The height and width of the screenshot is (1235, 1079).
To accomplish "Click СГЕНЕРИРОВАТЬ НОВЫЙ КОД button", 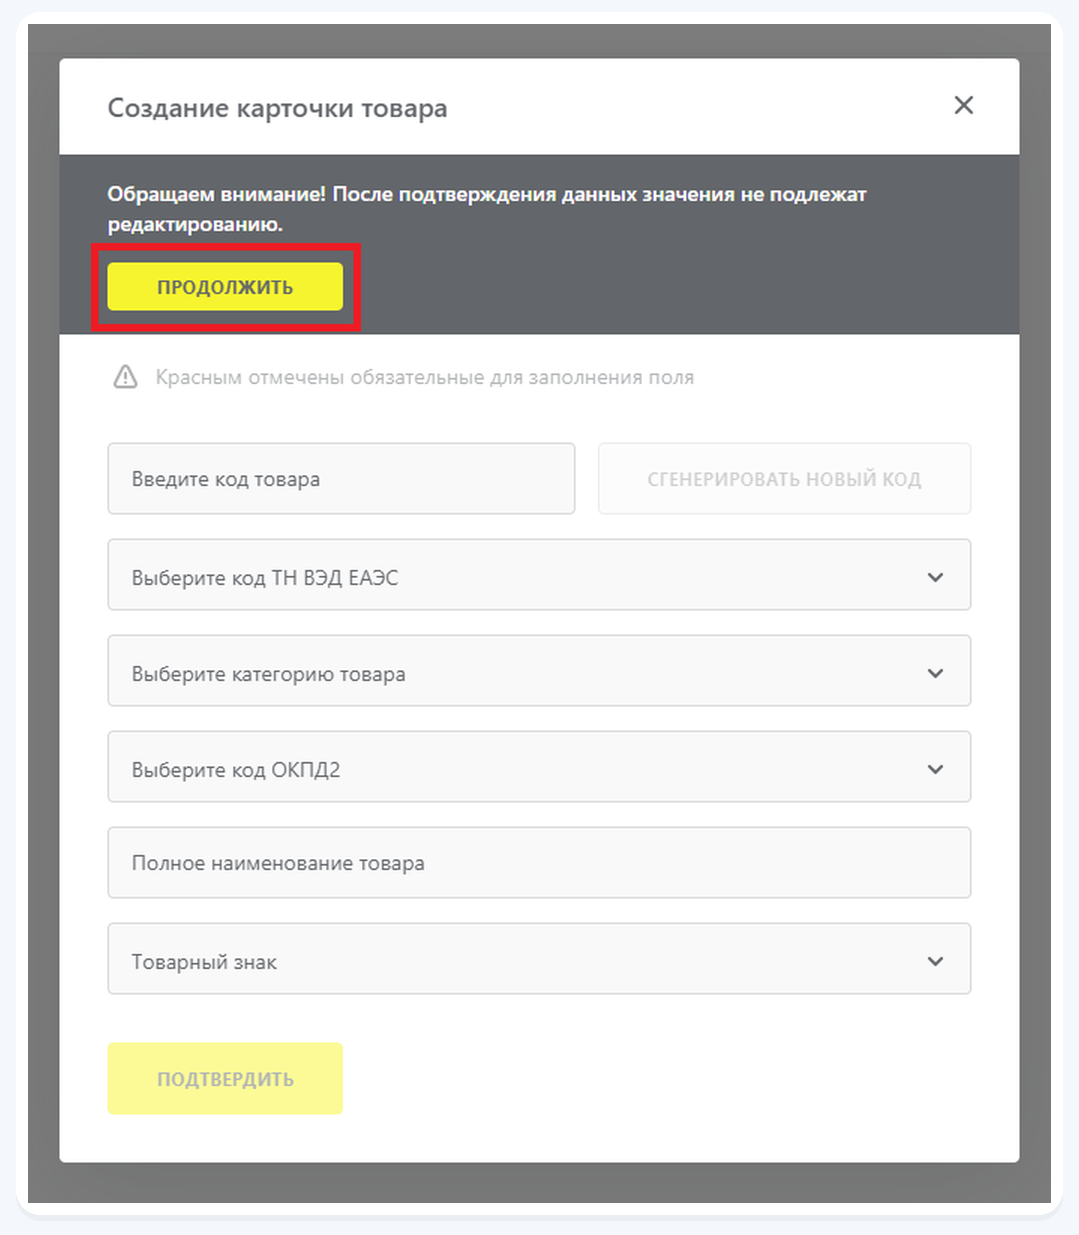I will pos(784,479).
